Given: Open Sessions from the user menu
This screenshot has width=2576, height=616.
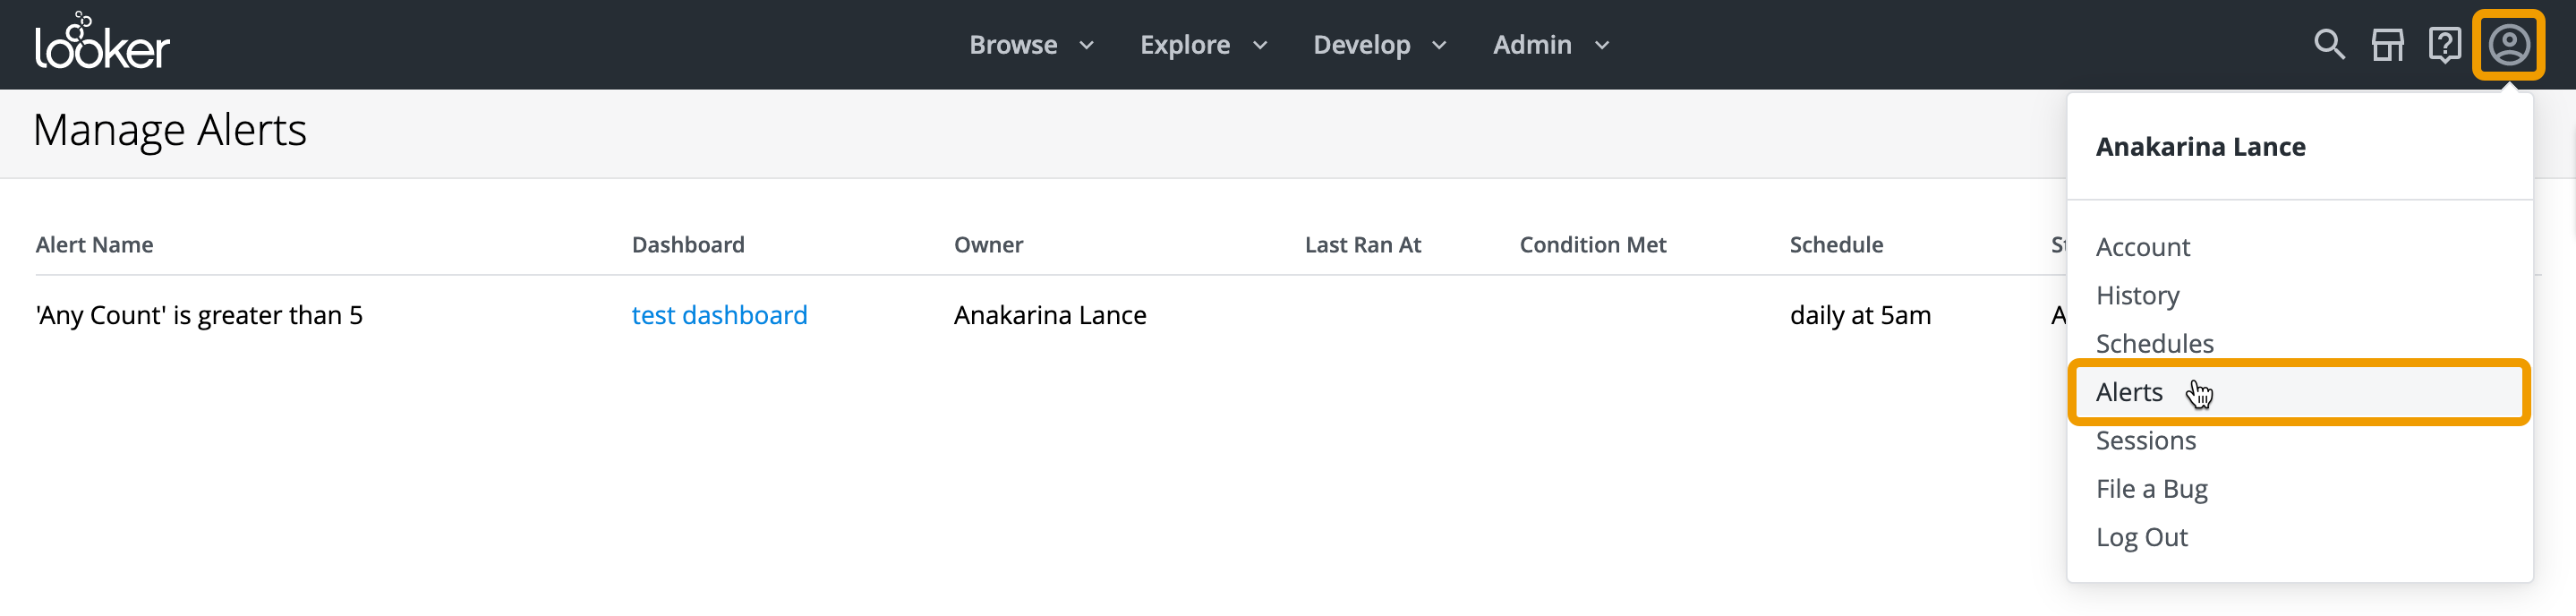Looking at the screenshot, I should (x=2145, y=440).
